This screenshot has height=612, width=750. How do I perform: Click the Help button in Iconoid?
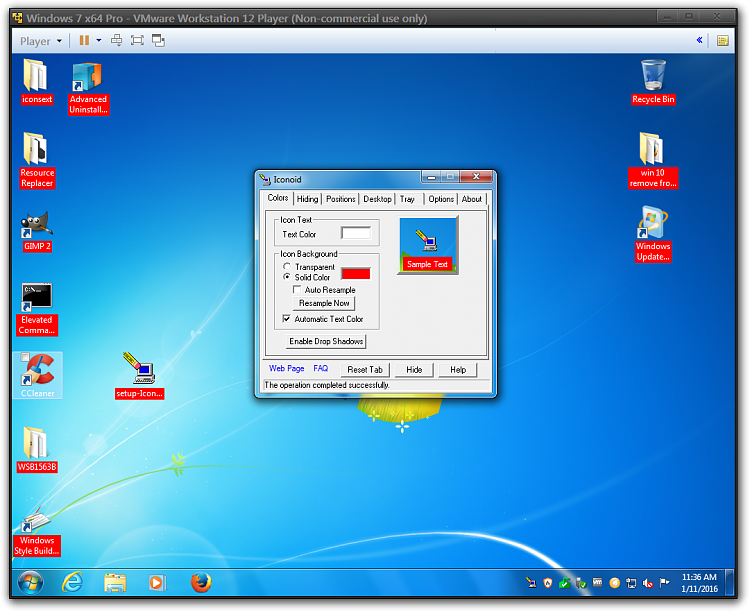458,369
